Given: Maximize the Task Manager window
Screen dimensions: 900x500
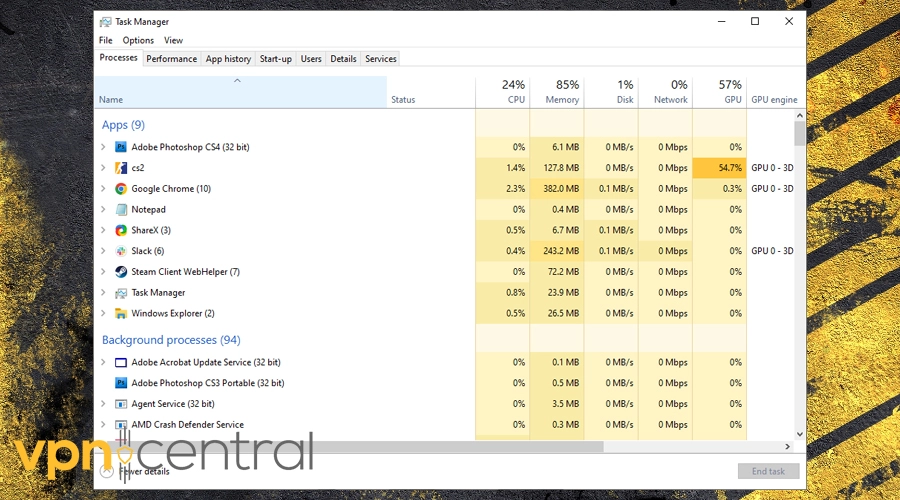Looking at the screenshot, I should (755, 21).
